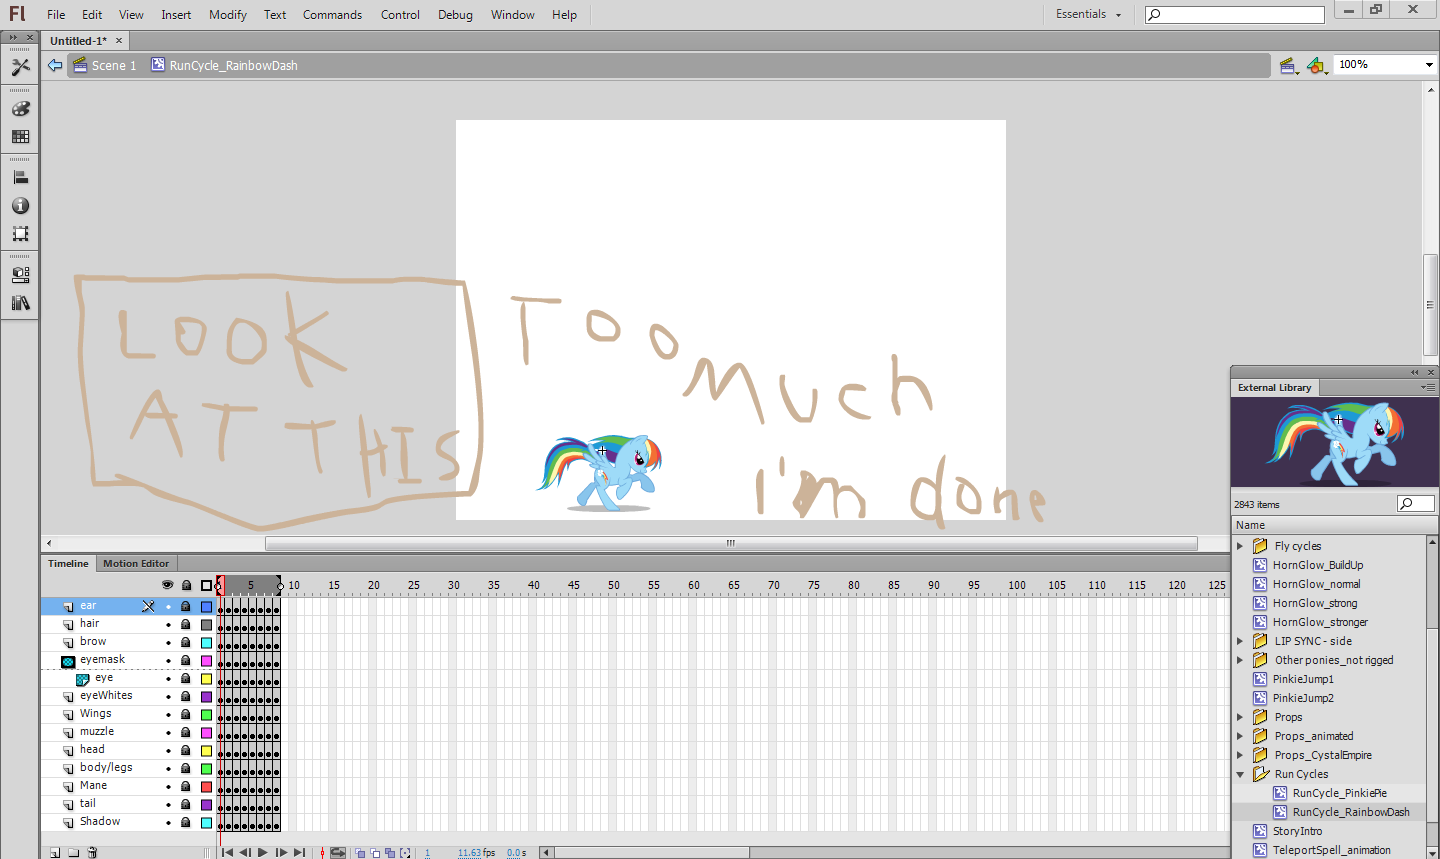1440x859 pixels.
Task: Expand the Fly cycles folder
Action: coord(1240,546)
